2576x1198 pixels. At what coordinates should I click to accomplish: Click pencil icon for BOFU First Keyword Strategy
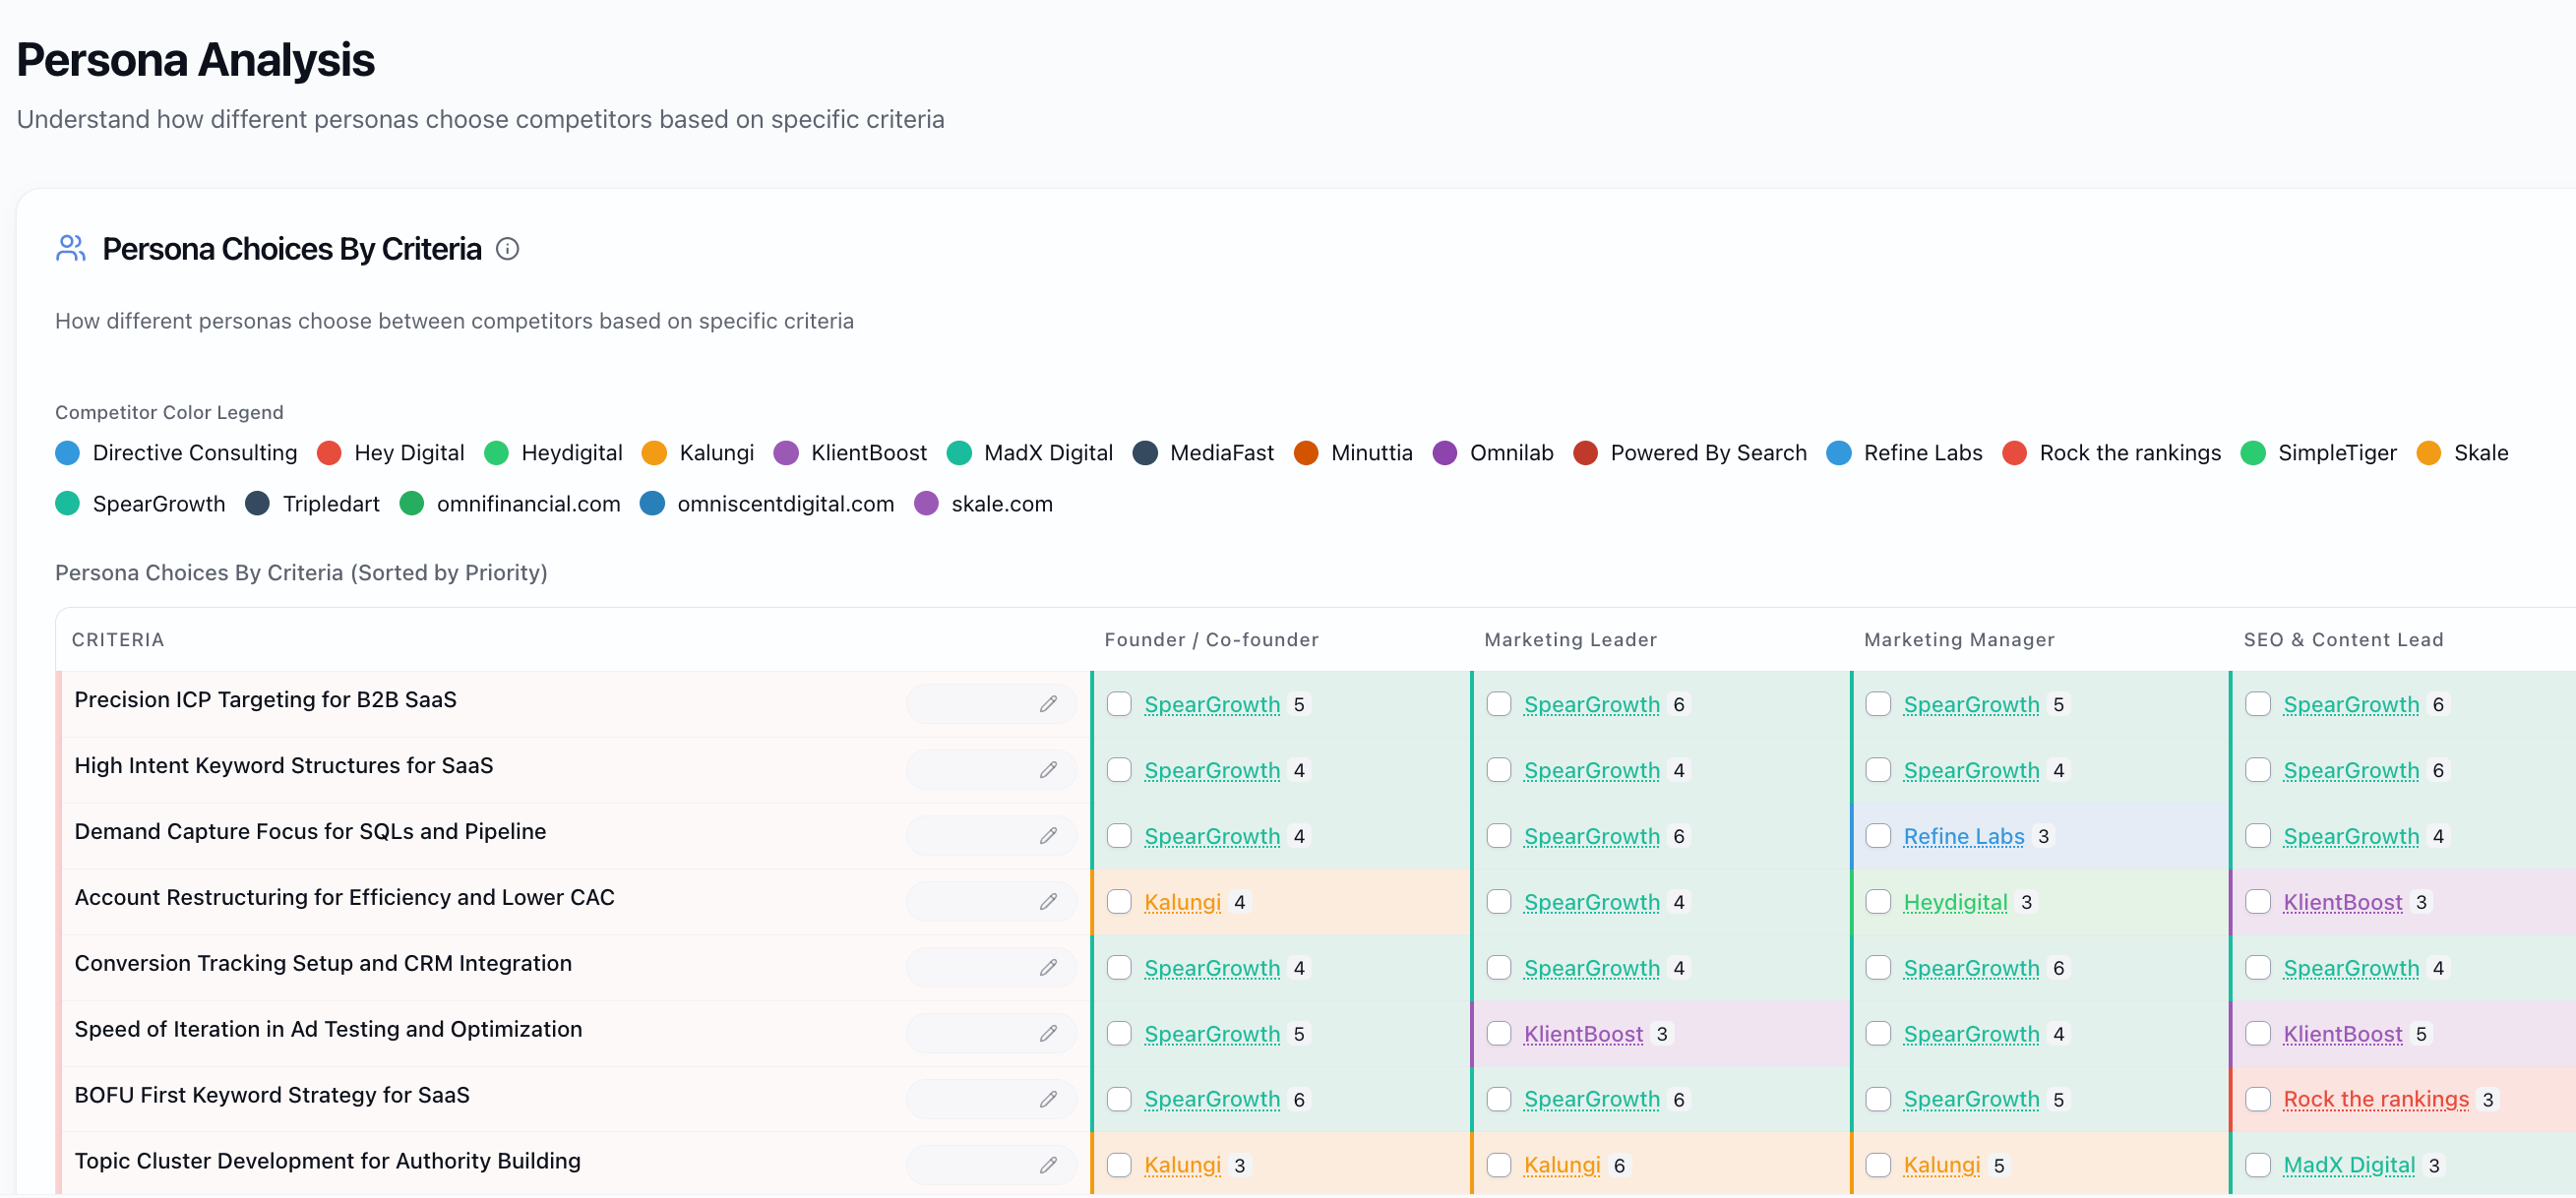tap(1048, 1100)
